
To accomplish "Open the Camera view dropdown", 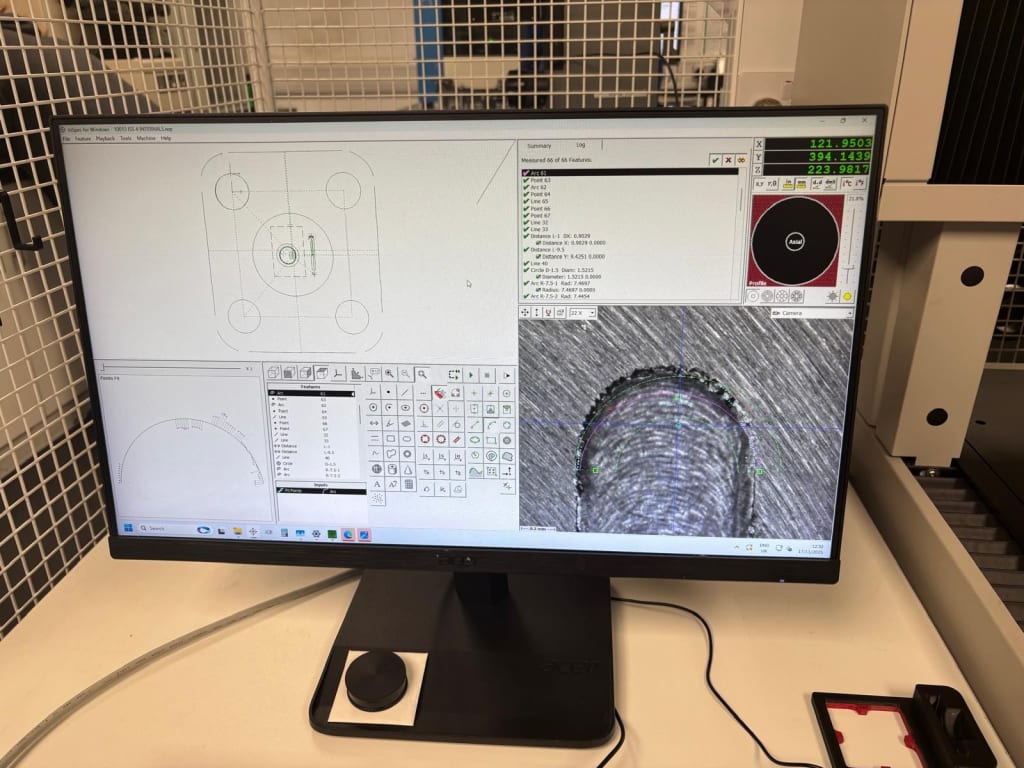I will (x=810, y=313).
